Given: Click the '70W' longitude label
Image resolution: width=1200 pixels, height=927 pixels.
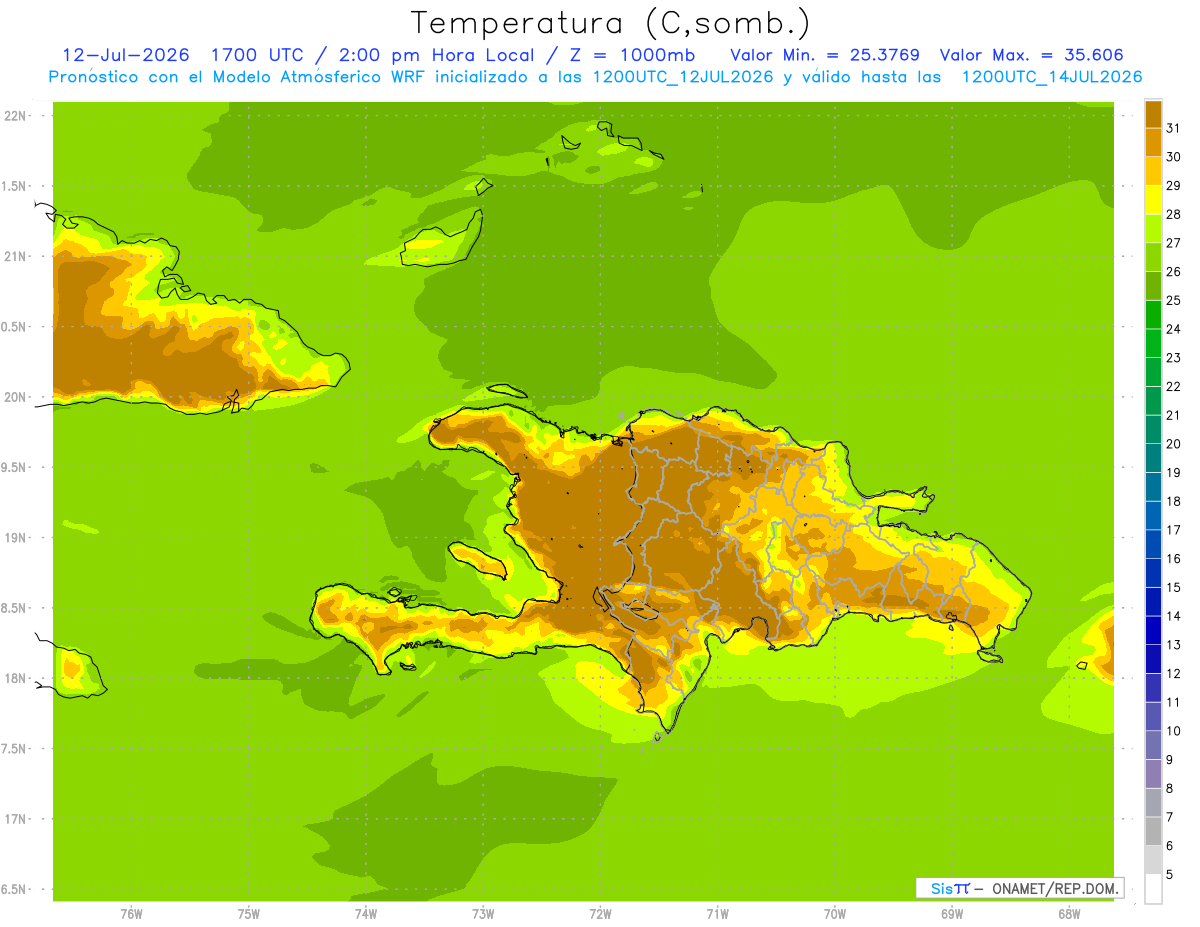Looking at the screenshot, I should [835, 914].
